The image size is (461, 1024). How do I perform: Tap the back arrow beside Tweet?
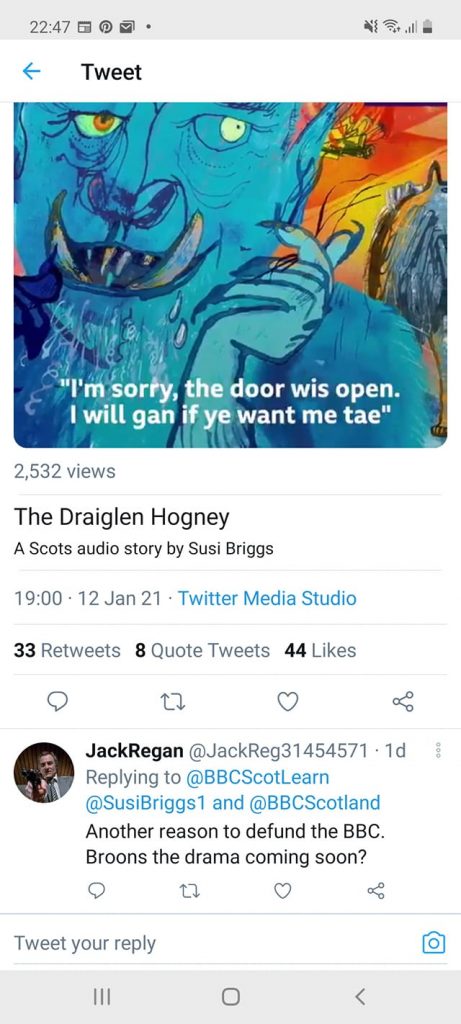tap(31, 72)
